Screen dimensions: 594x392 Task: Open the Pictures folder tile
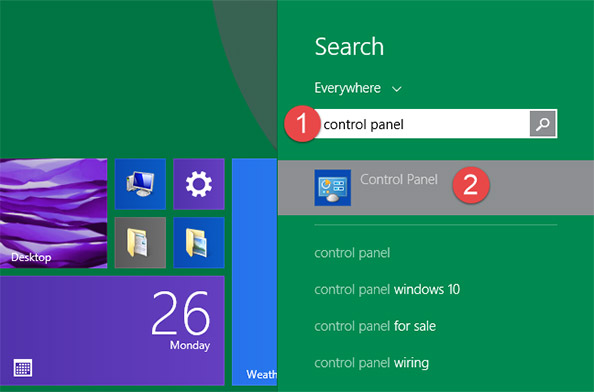coord(199,242)
